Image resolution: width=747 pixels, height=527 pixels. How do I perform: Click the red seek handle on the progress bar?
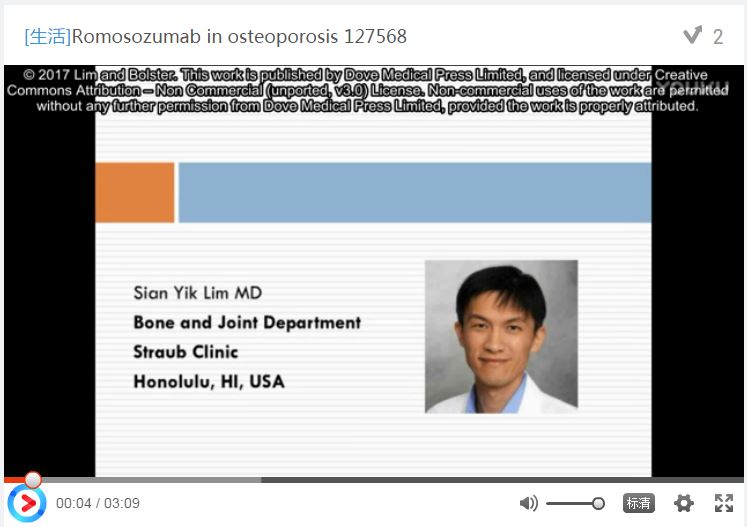point(33,480)
